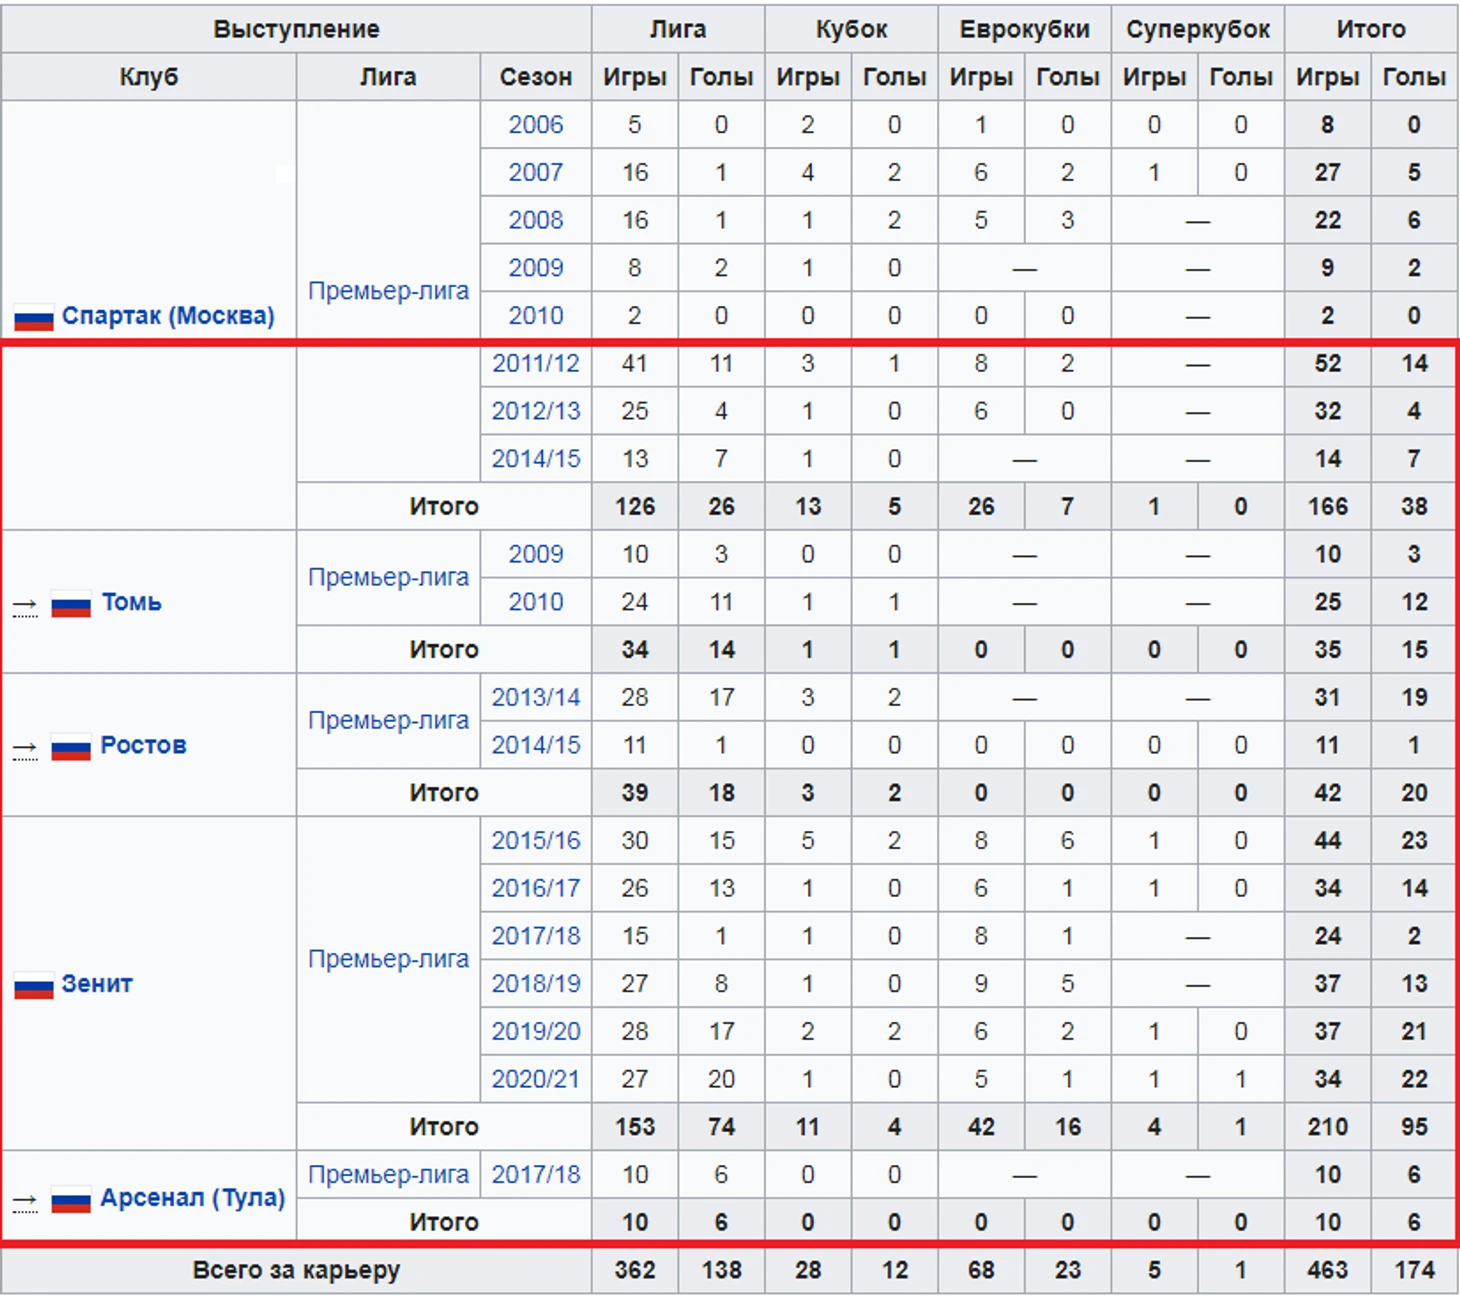Select career total games value 463
1460x1297 pixels.
pos(1327,1270)
